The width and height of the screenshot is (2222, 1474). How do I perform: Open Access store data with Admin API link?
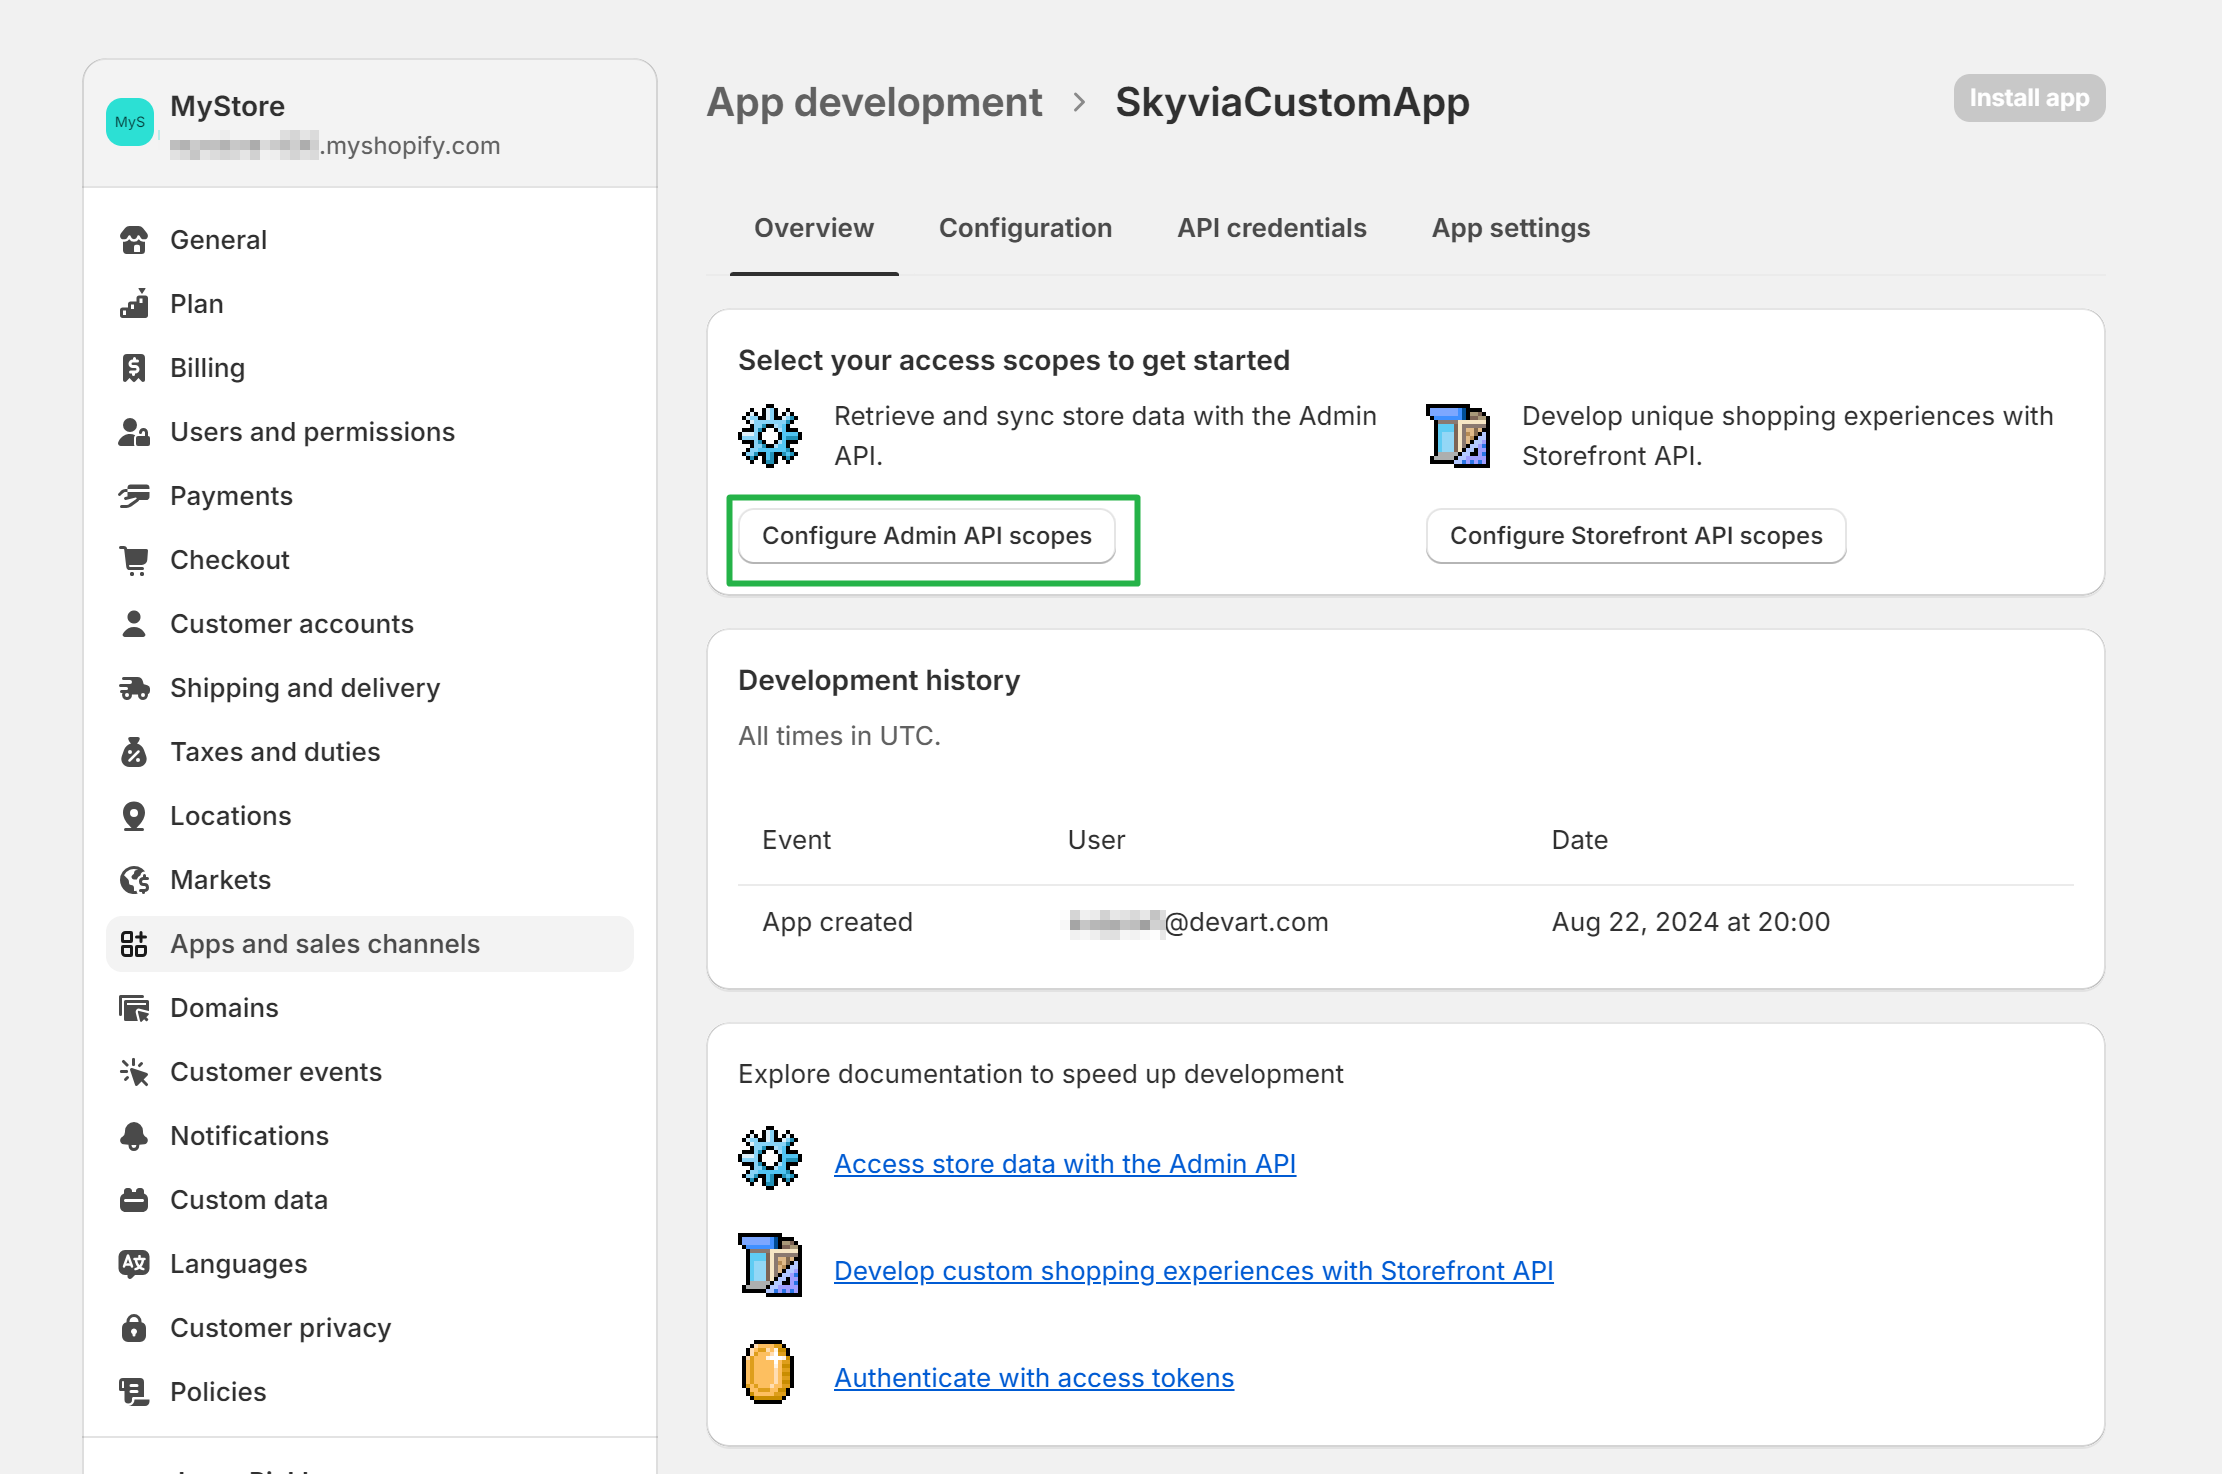1065,1164
